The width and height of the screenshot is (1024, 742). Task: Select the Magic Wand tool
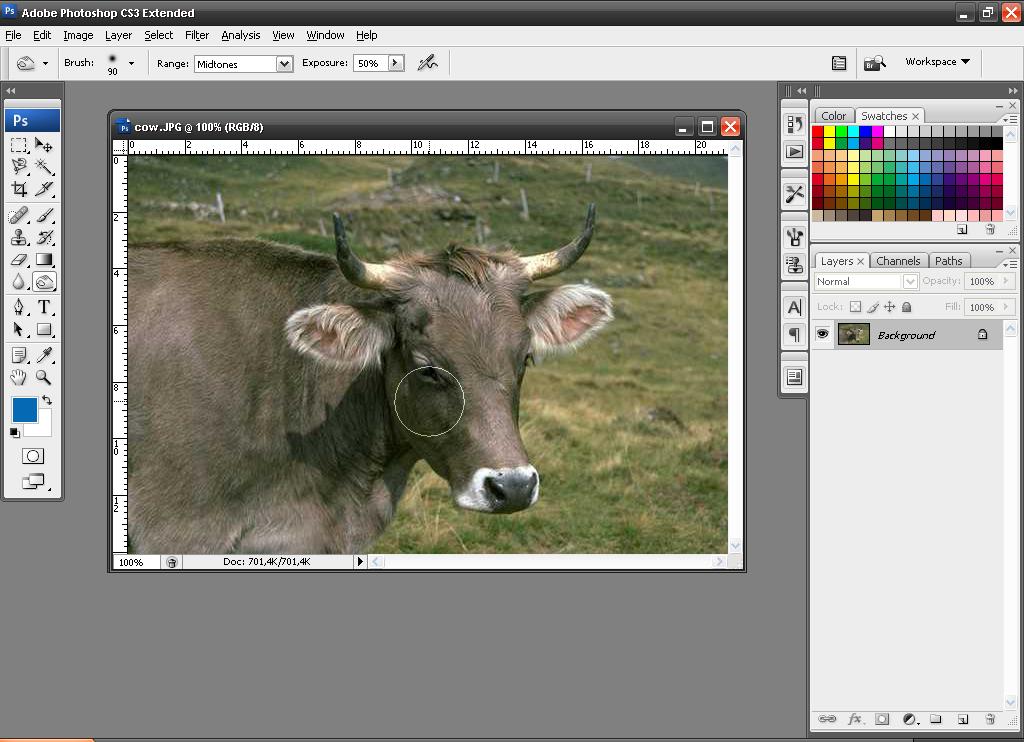tap(44, 167)
